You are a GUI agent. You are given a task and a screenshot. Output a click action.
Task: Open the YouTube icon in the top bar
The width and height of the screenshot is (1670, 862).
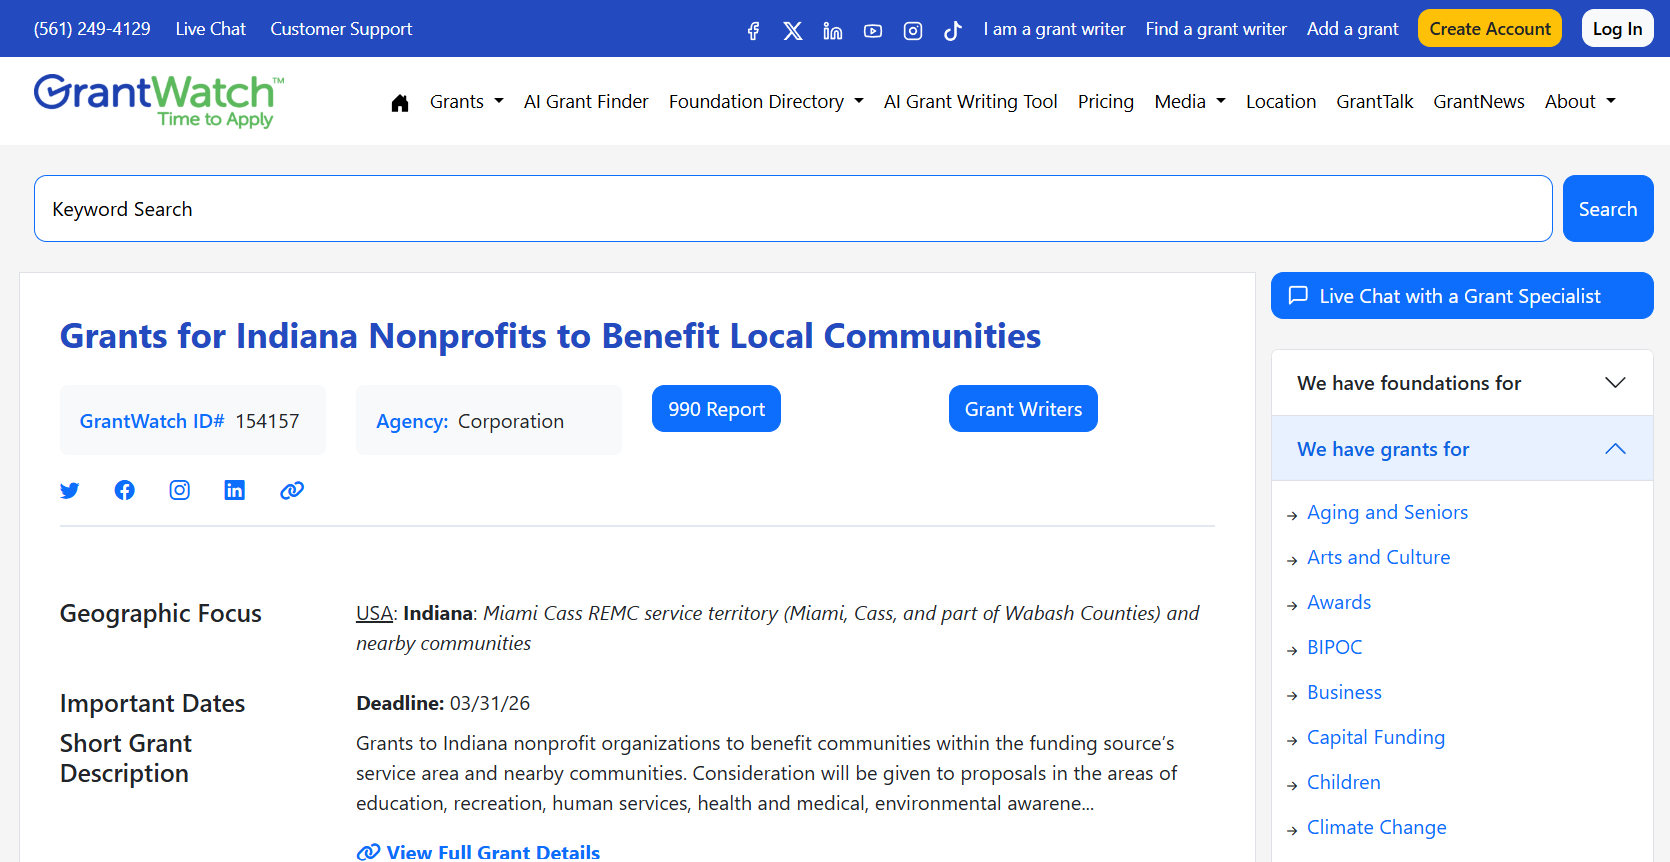(873, 31)
